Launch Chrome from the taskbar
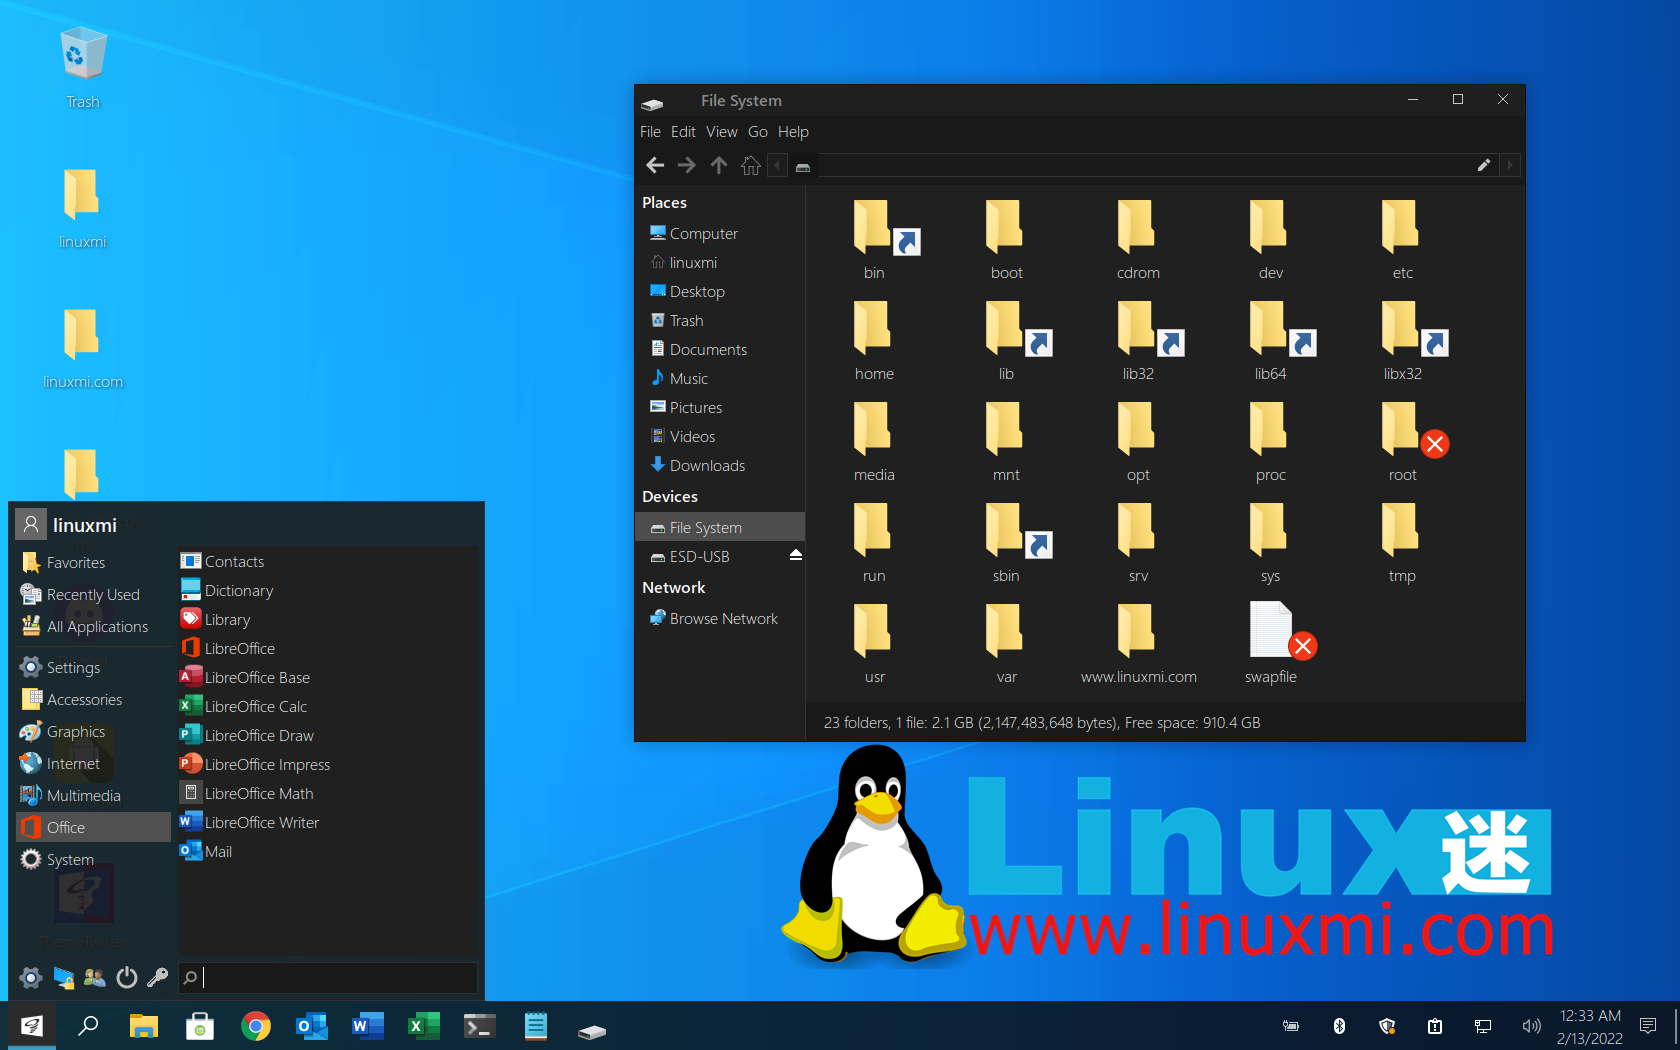 point(256,1026)
